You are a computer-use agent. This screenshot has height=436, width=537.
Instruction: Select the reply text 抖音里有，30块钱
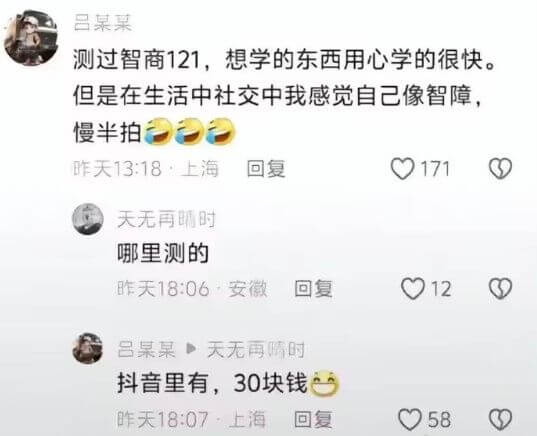pos(228,383)
